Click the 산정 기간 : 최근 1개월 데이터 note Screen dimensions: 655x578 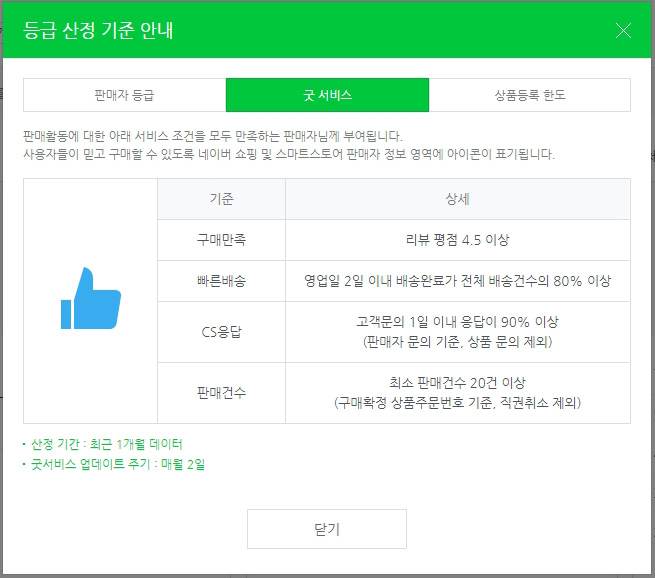(107, 444)
